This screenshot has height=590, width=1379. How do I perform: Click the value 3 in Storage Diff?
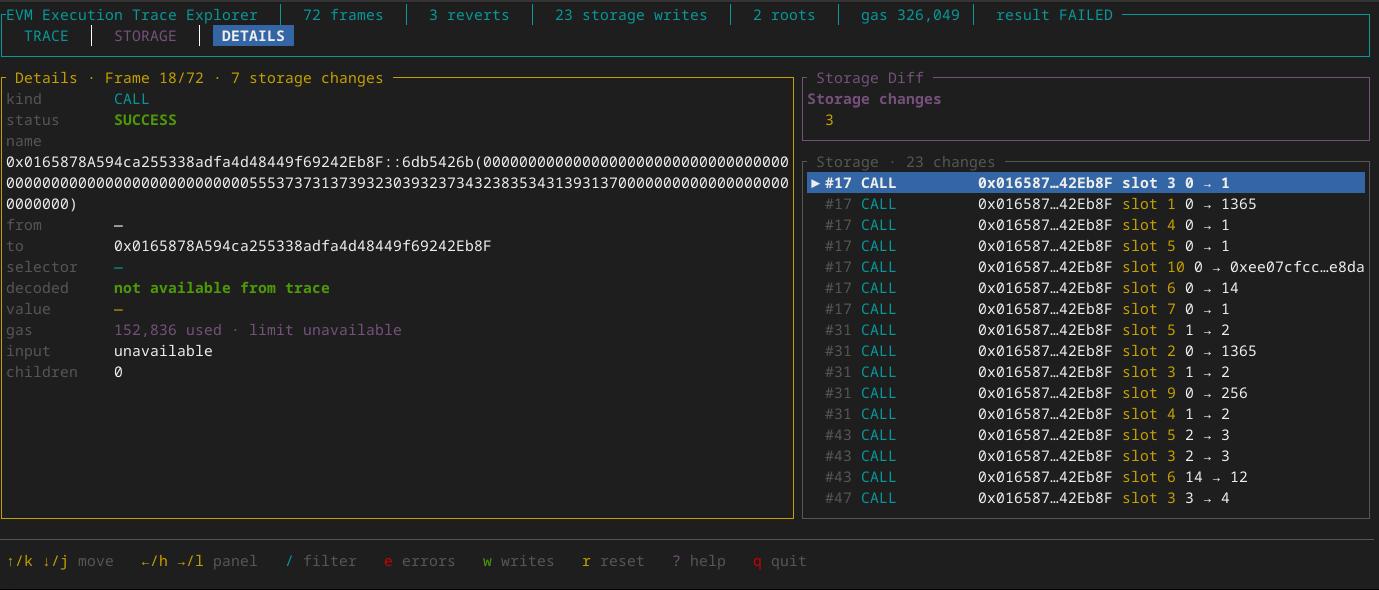pyautogui.click(x=829, y=120)
